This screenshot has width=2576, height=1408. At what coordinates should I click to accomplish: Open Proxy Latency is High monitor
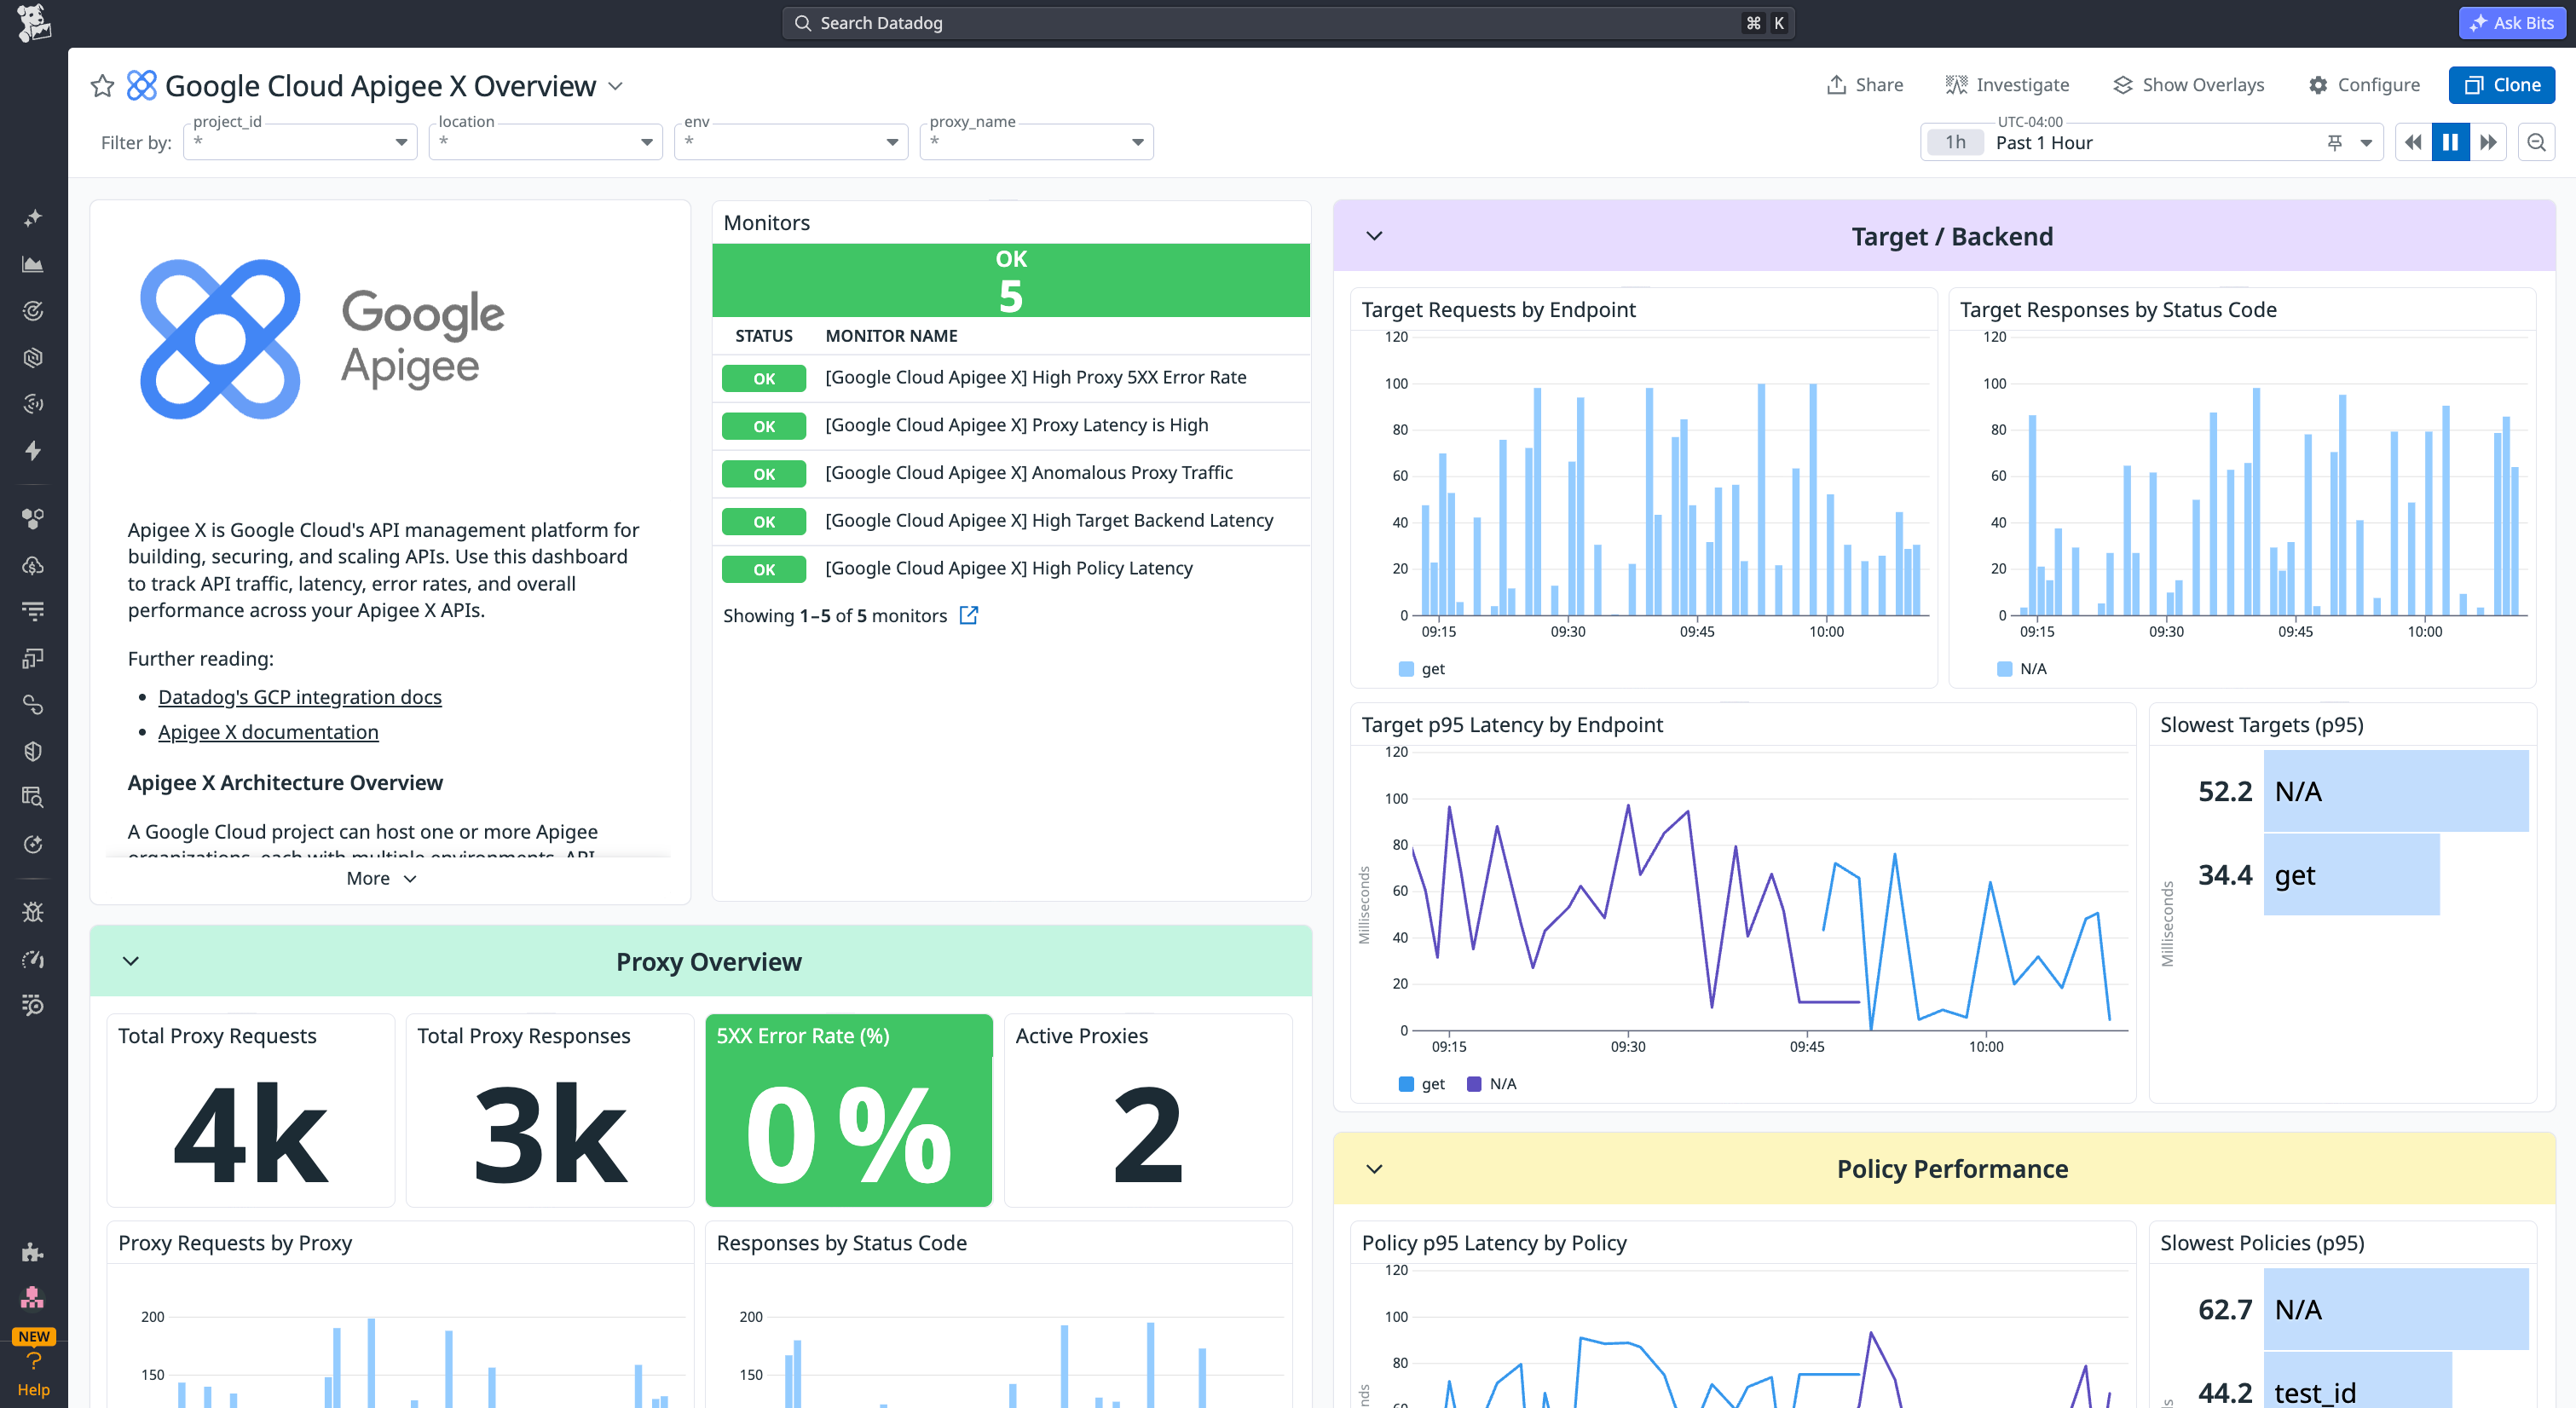tap(1017, 425)
